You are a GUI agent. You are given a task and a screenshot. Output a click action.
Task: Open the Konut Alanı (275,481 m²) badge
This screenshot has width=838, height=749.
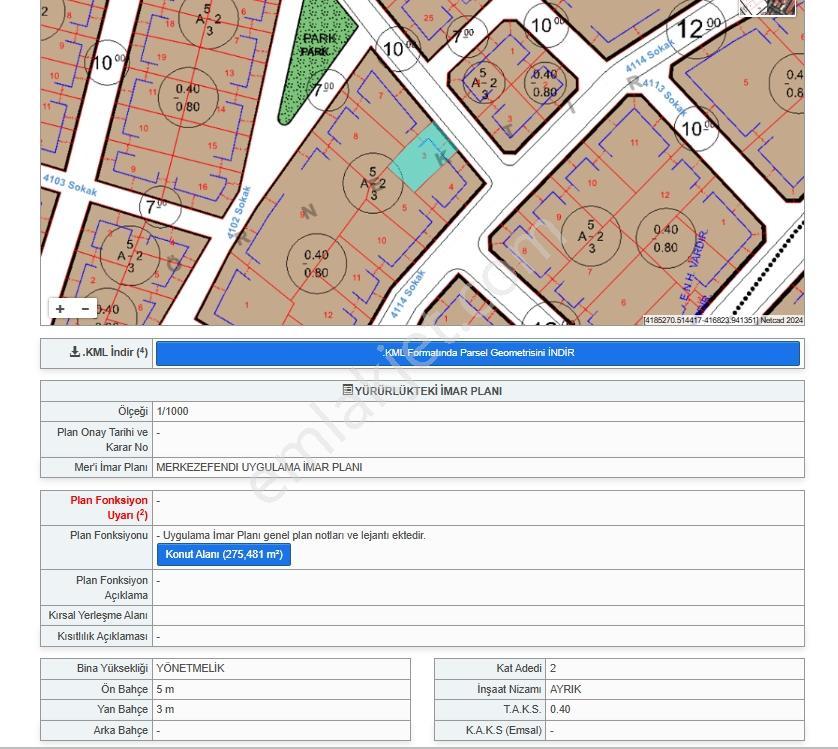(224, 554)
